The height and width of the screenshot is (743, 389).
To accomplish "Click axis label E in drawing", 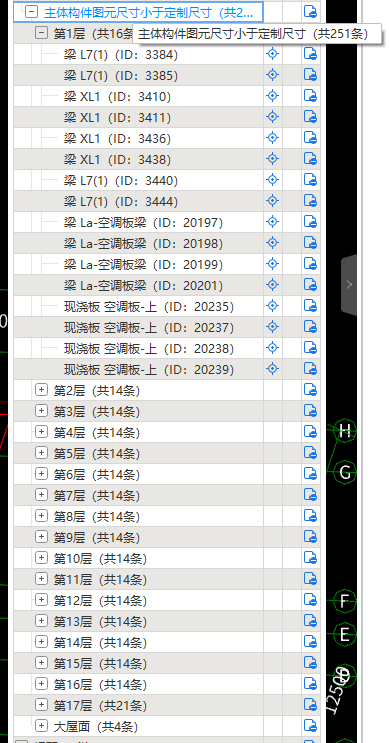I will point(345,634).
